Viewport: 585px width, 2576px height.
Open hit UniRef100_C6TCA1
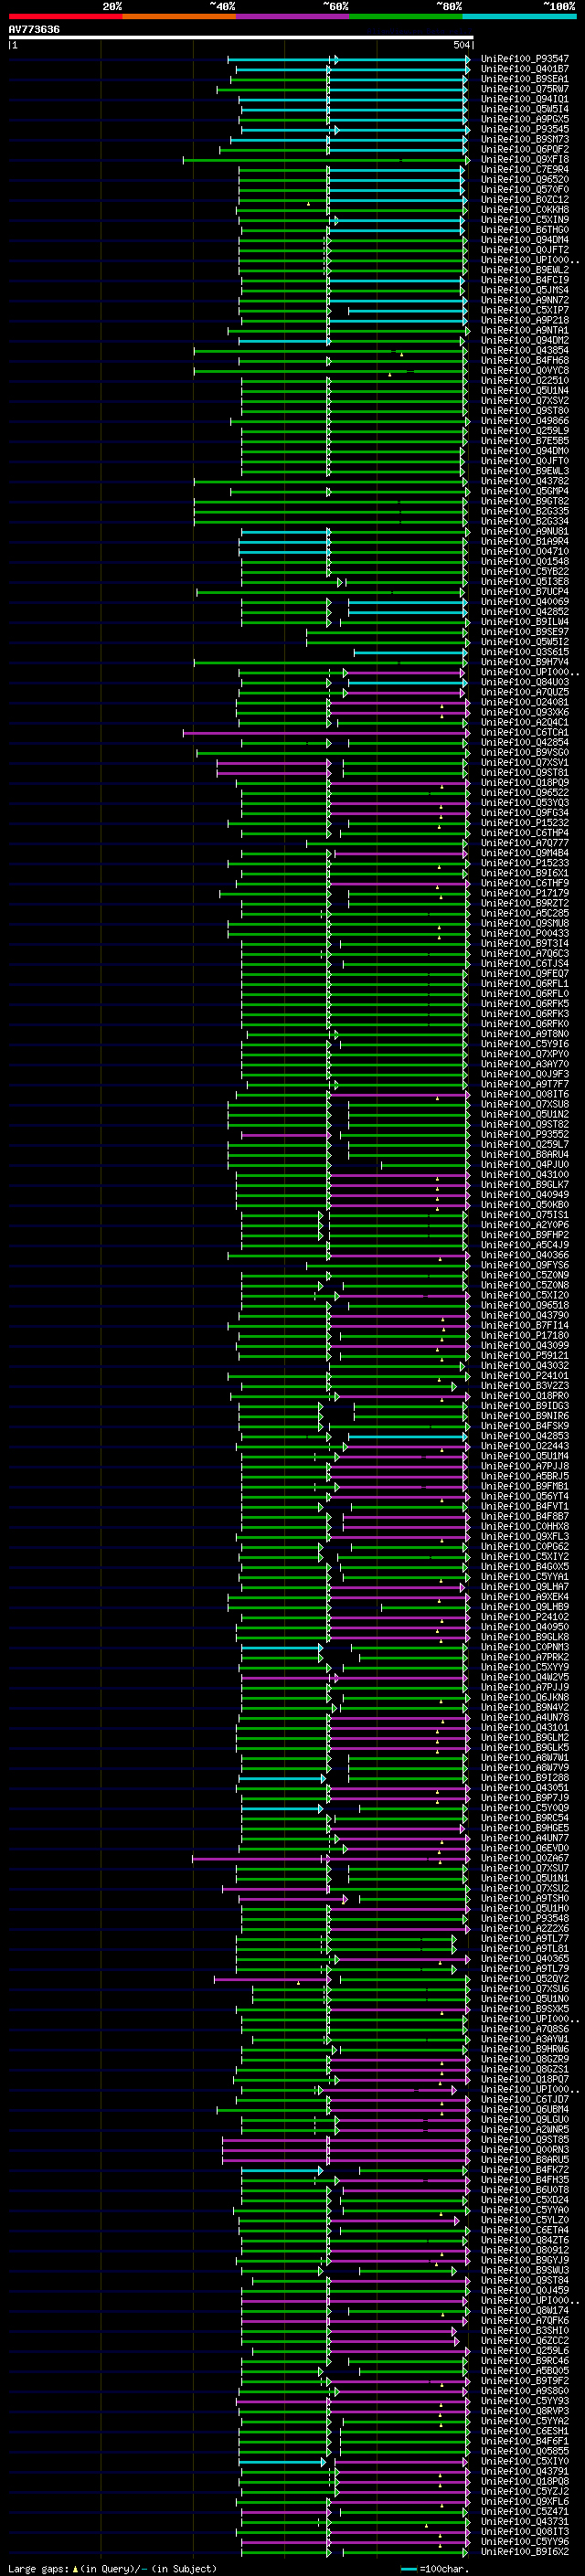[525, 733]
